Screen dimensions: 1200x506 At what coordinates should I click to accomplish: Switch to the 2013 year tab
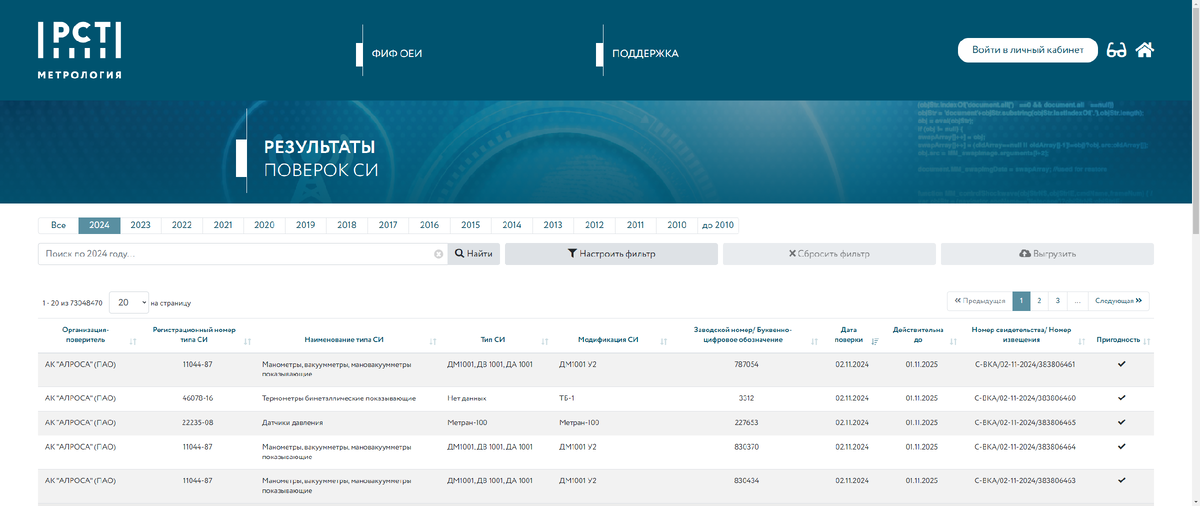(x=553, y=225)
